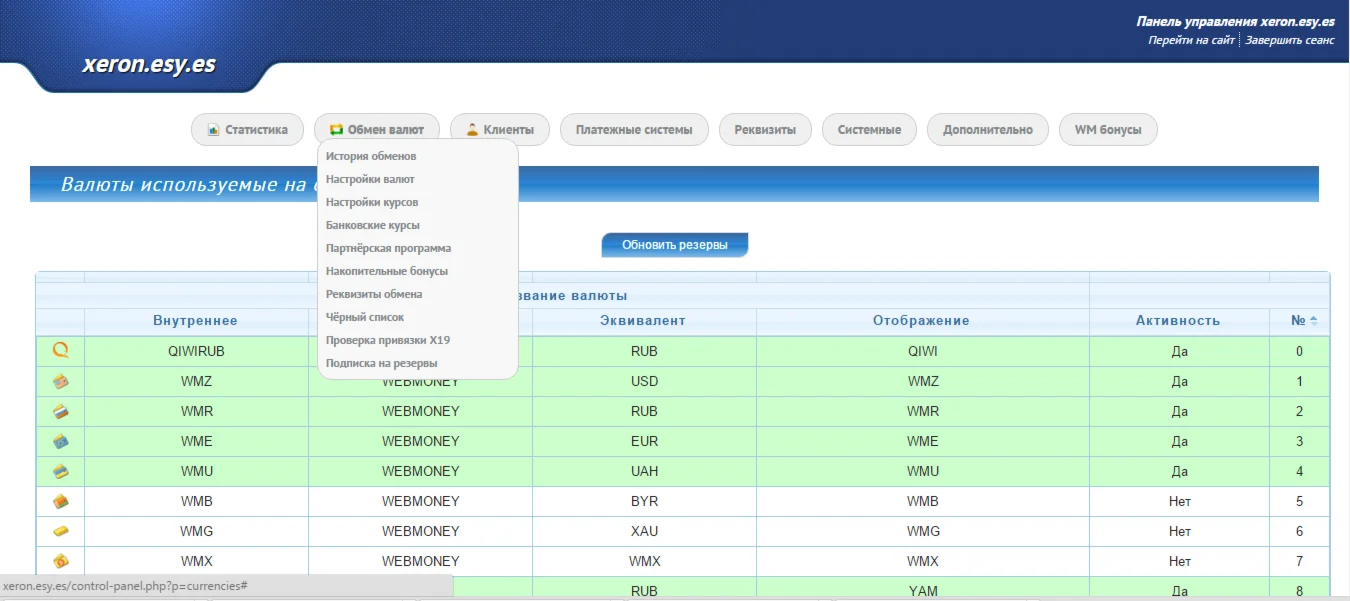1350x601 pixels.
Task: Click the QIWI icon in the QIWIRUB row
Action: point(60,351)
